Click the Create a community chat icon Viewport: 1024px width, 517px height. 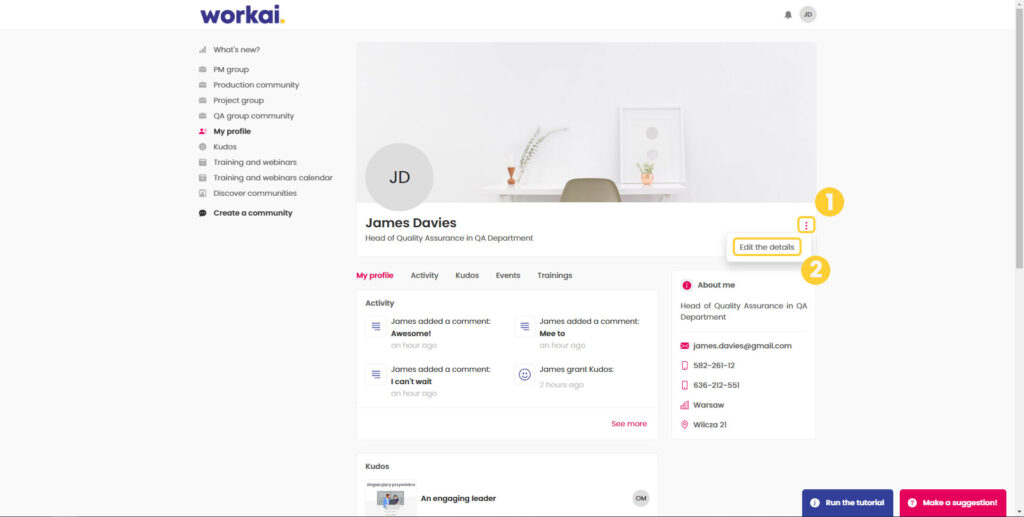pyautogui.click(x=202, y=213)
